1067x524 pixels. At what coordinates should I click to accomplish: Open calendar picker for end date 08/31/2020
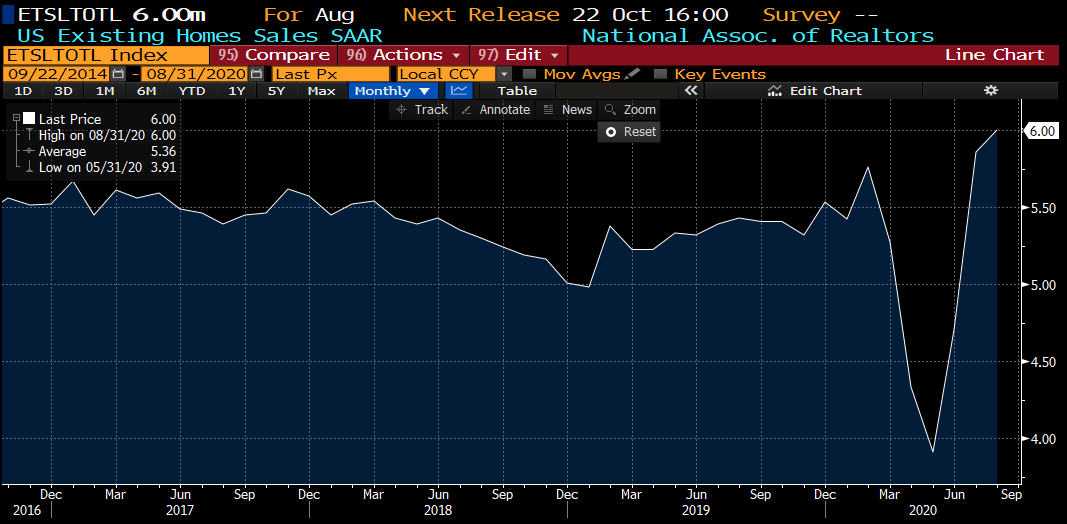[257, 74]
